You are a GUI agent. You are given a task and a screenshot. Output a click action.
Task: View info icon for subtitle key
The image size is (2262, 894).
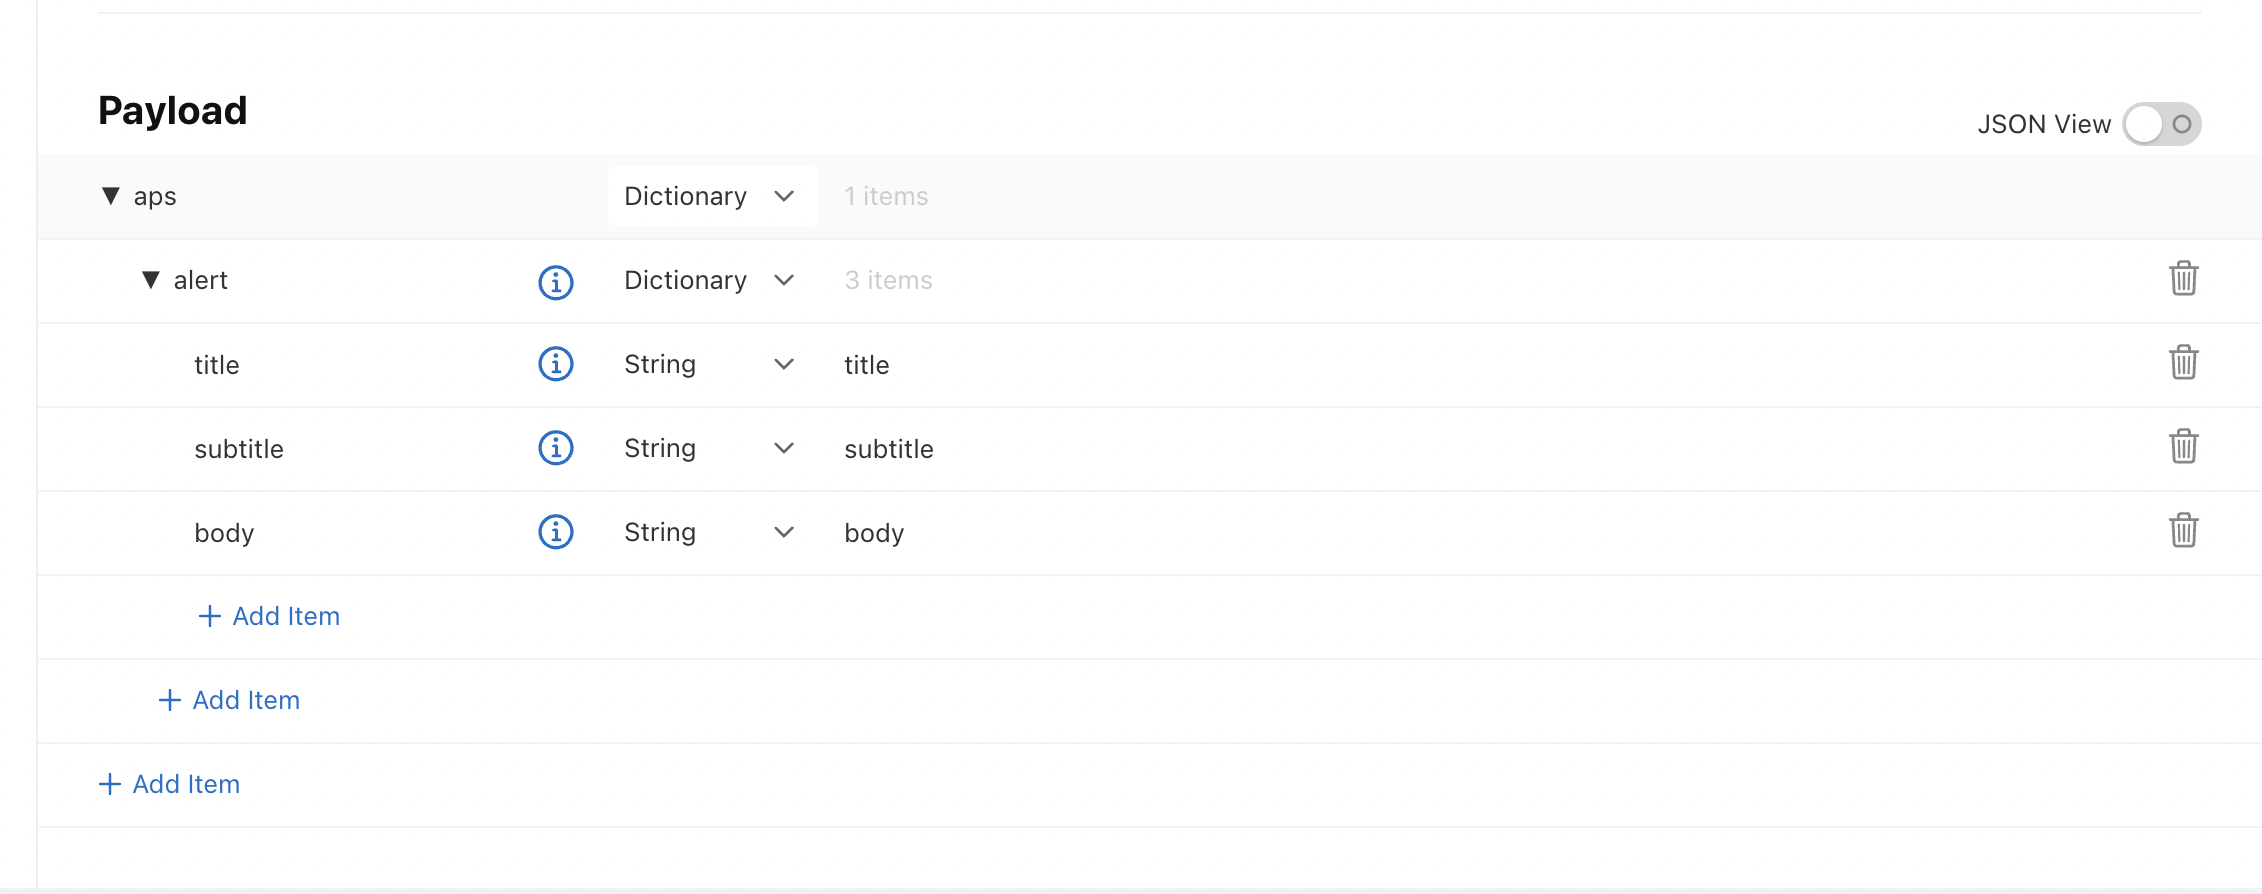click(x=556, y=448)
